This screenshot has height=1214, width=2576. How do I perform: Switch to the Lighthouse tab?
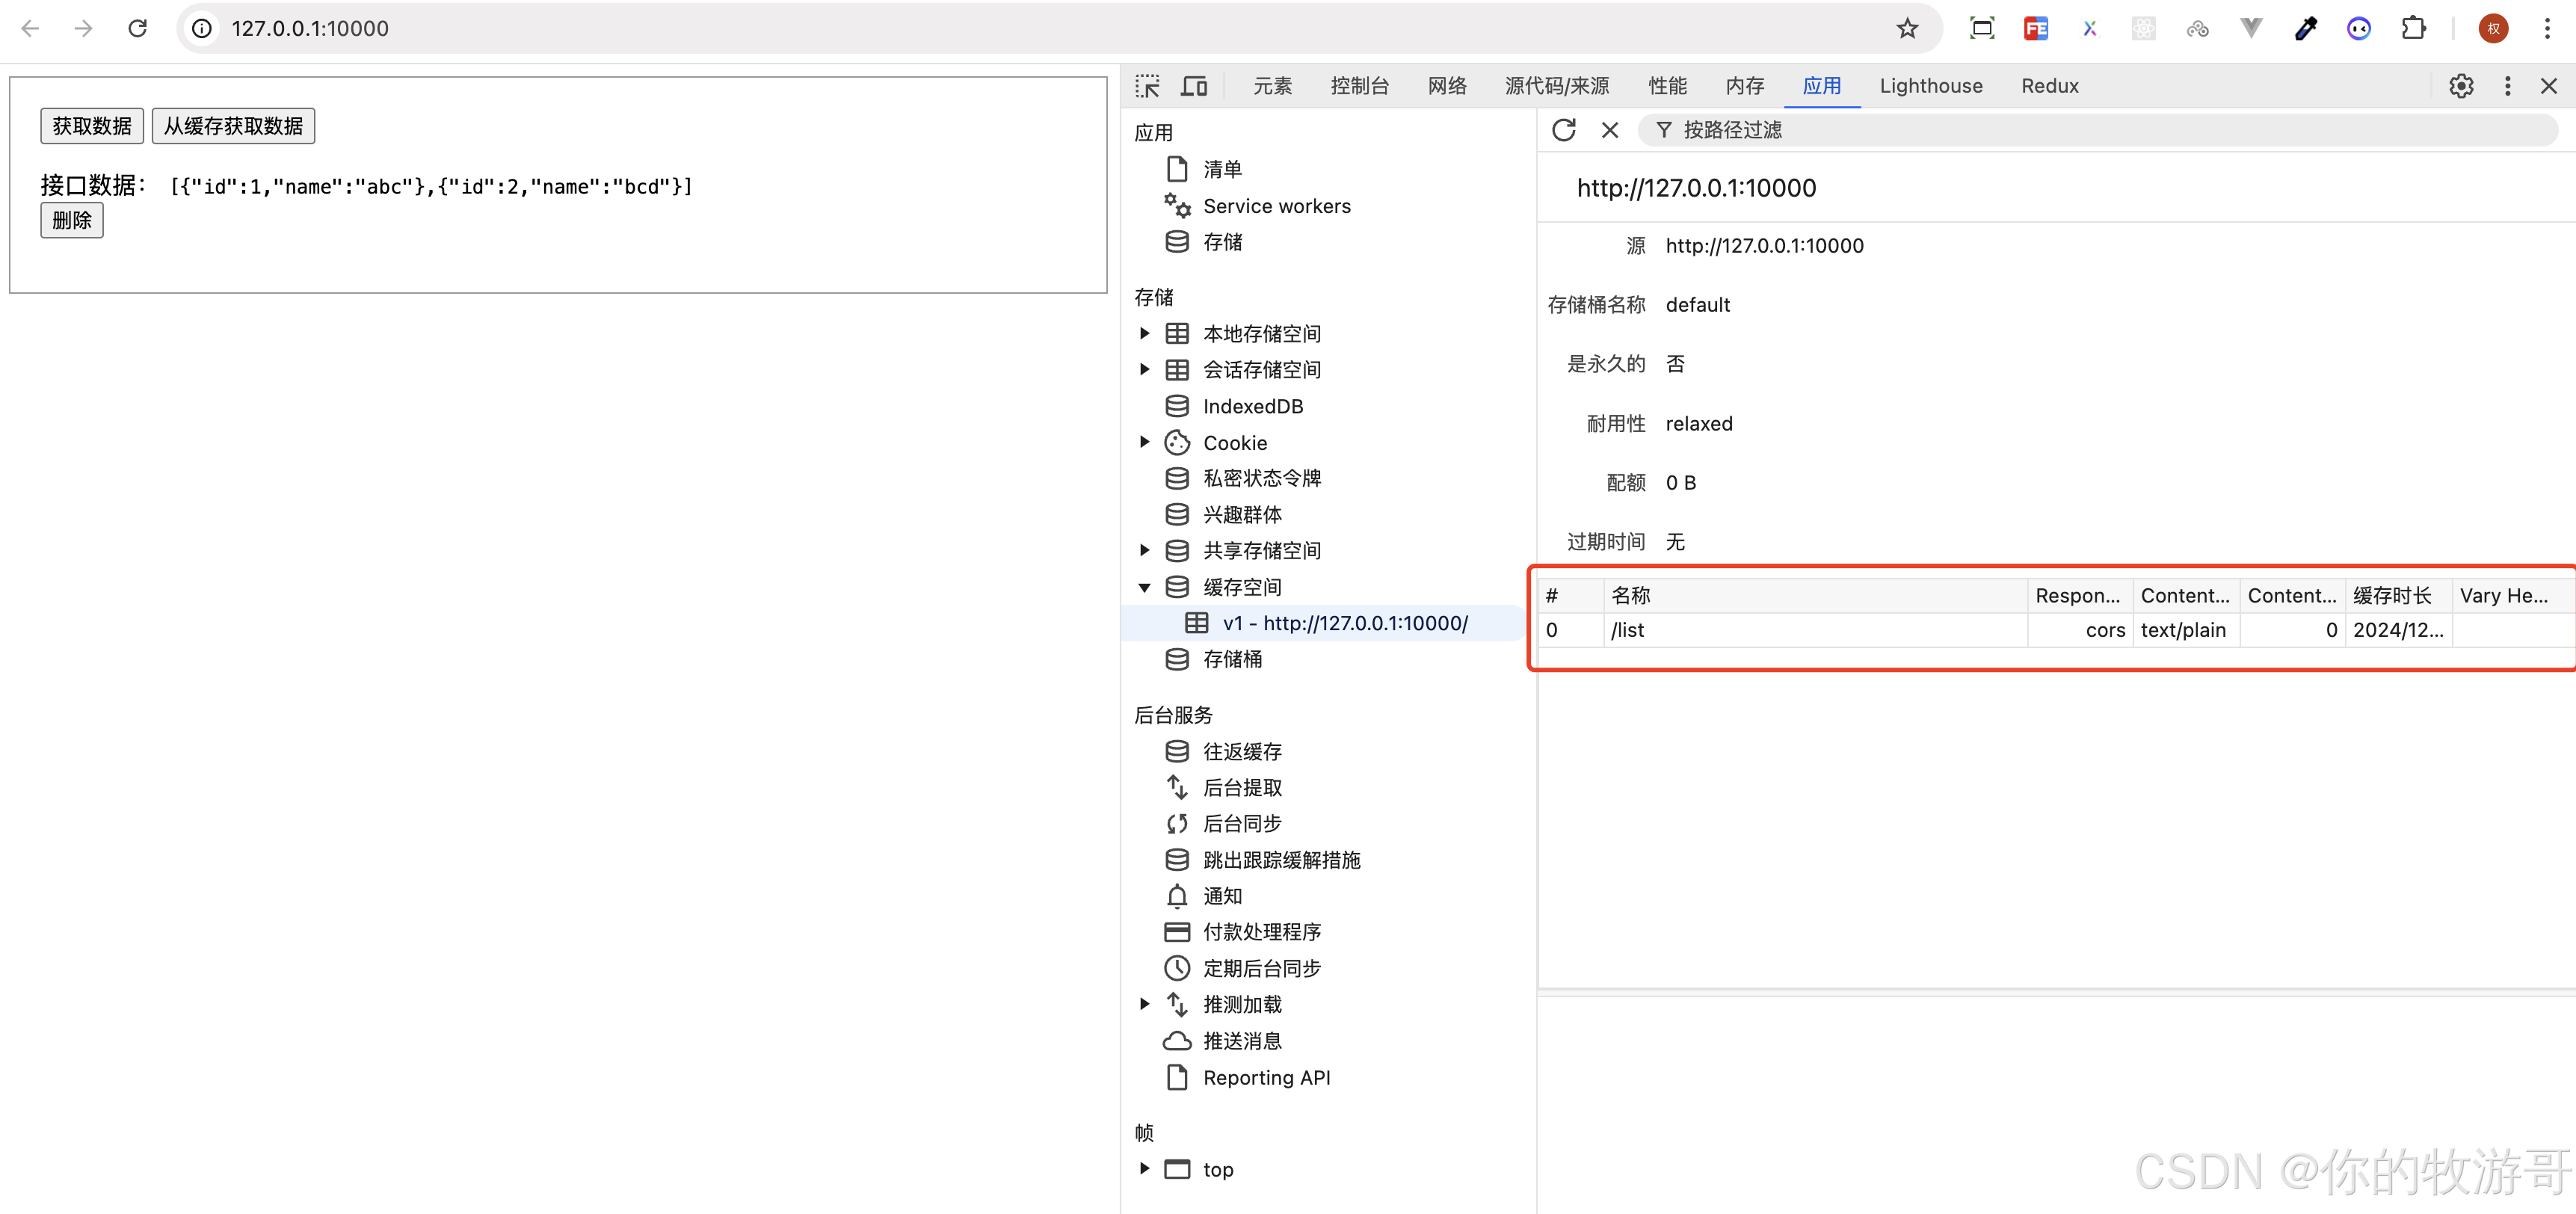(1930, 86)
